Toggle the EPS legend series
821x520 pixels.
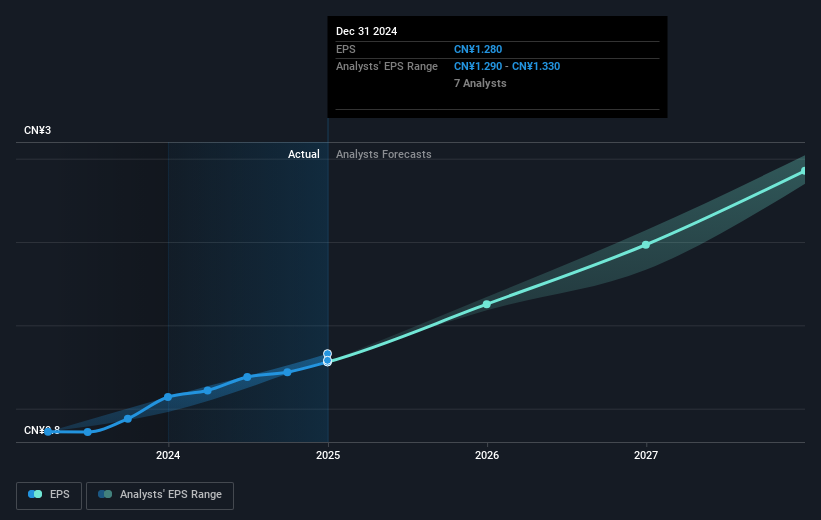(x=49, y=495)
